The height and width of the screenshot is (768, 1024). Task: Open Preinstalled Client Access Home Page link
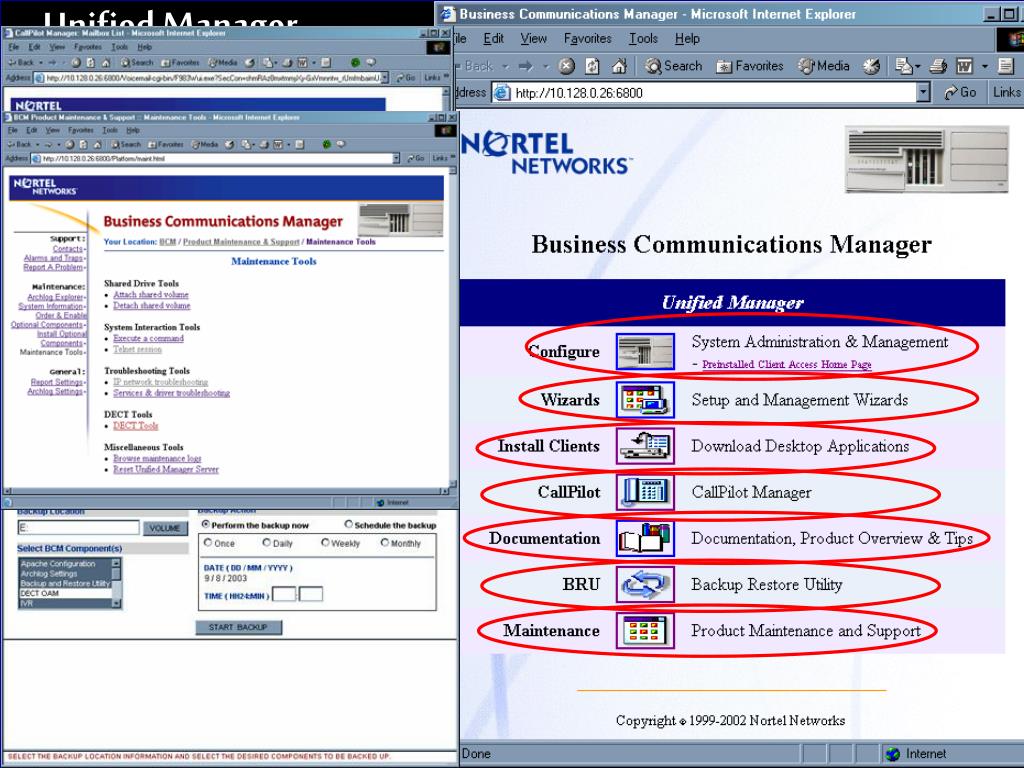point(786,364)
